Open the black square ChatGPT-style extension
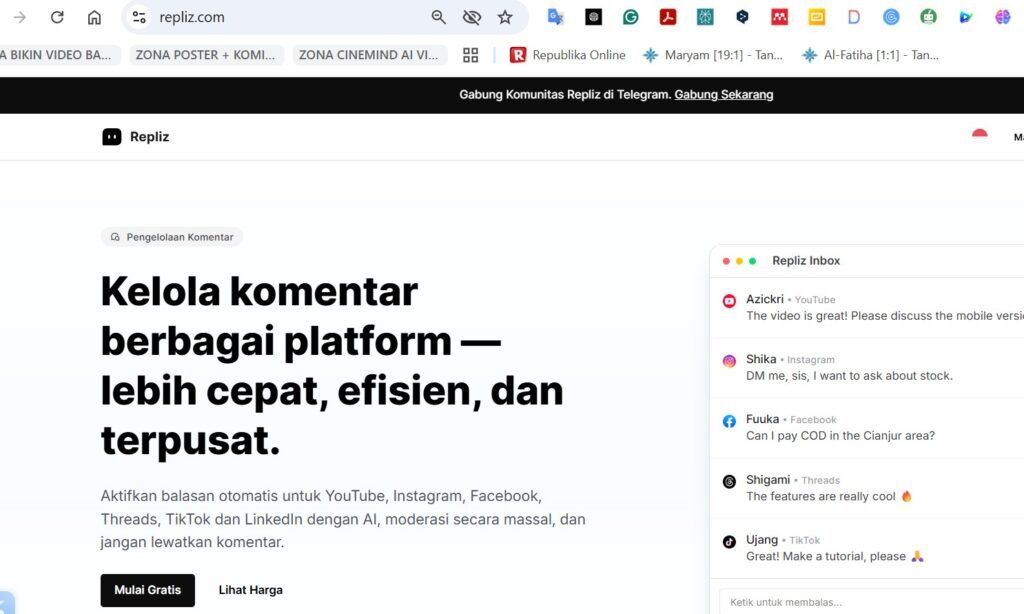Viewport: 1024px width, 614px height. 593,17
